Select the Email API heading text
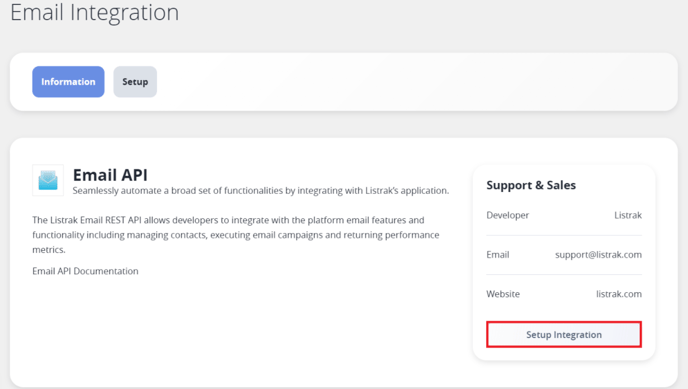 pos(110,175)
